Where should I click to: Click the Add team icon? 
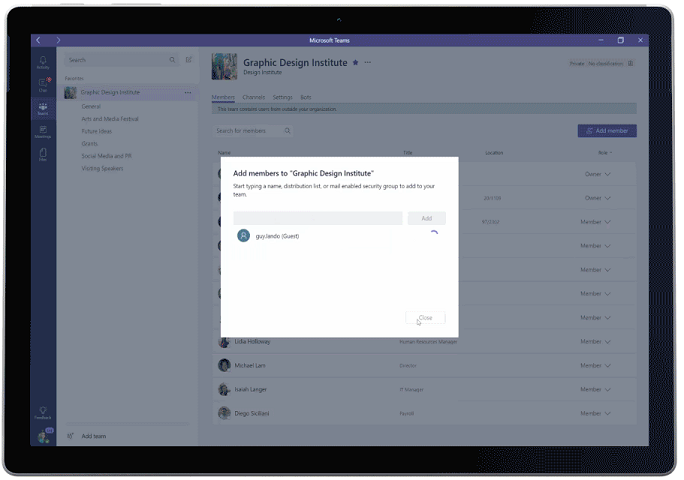click(70, 436)
